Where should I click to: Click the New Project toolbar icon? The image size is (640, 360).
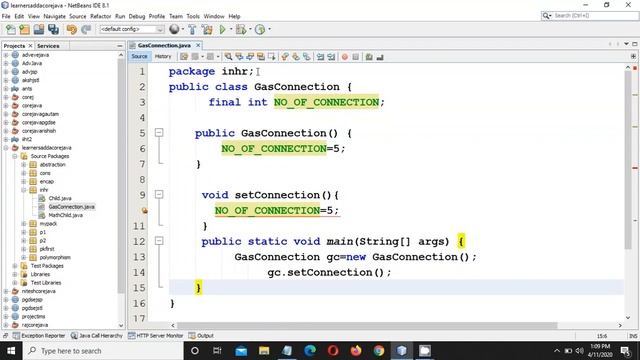(x=24, y=29)
